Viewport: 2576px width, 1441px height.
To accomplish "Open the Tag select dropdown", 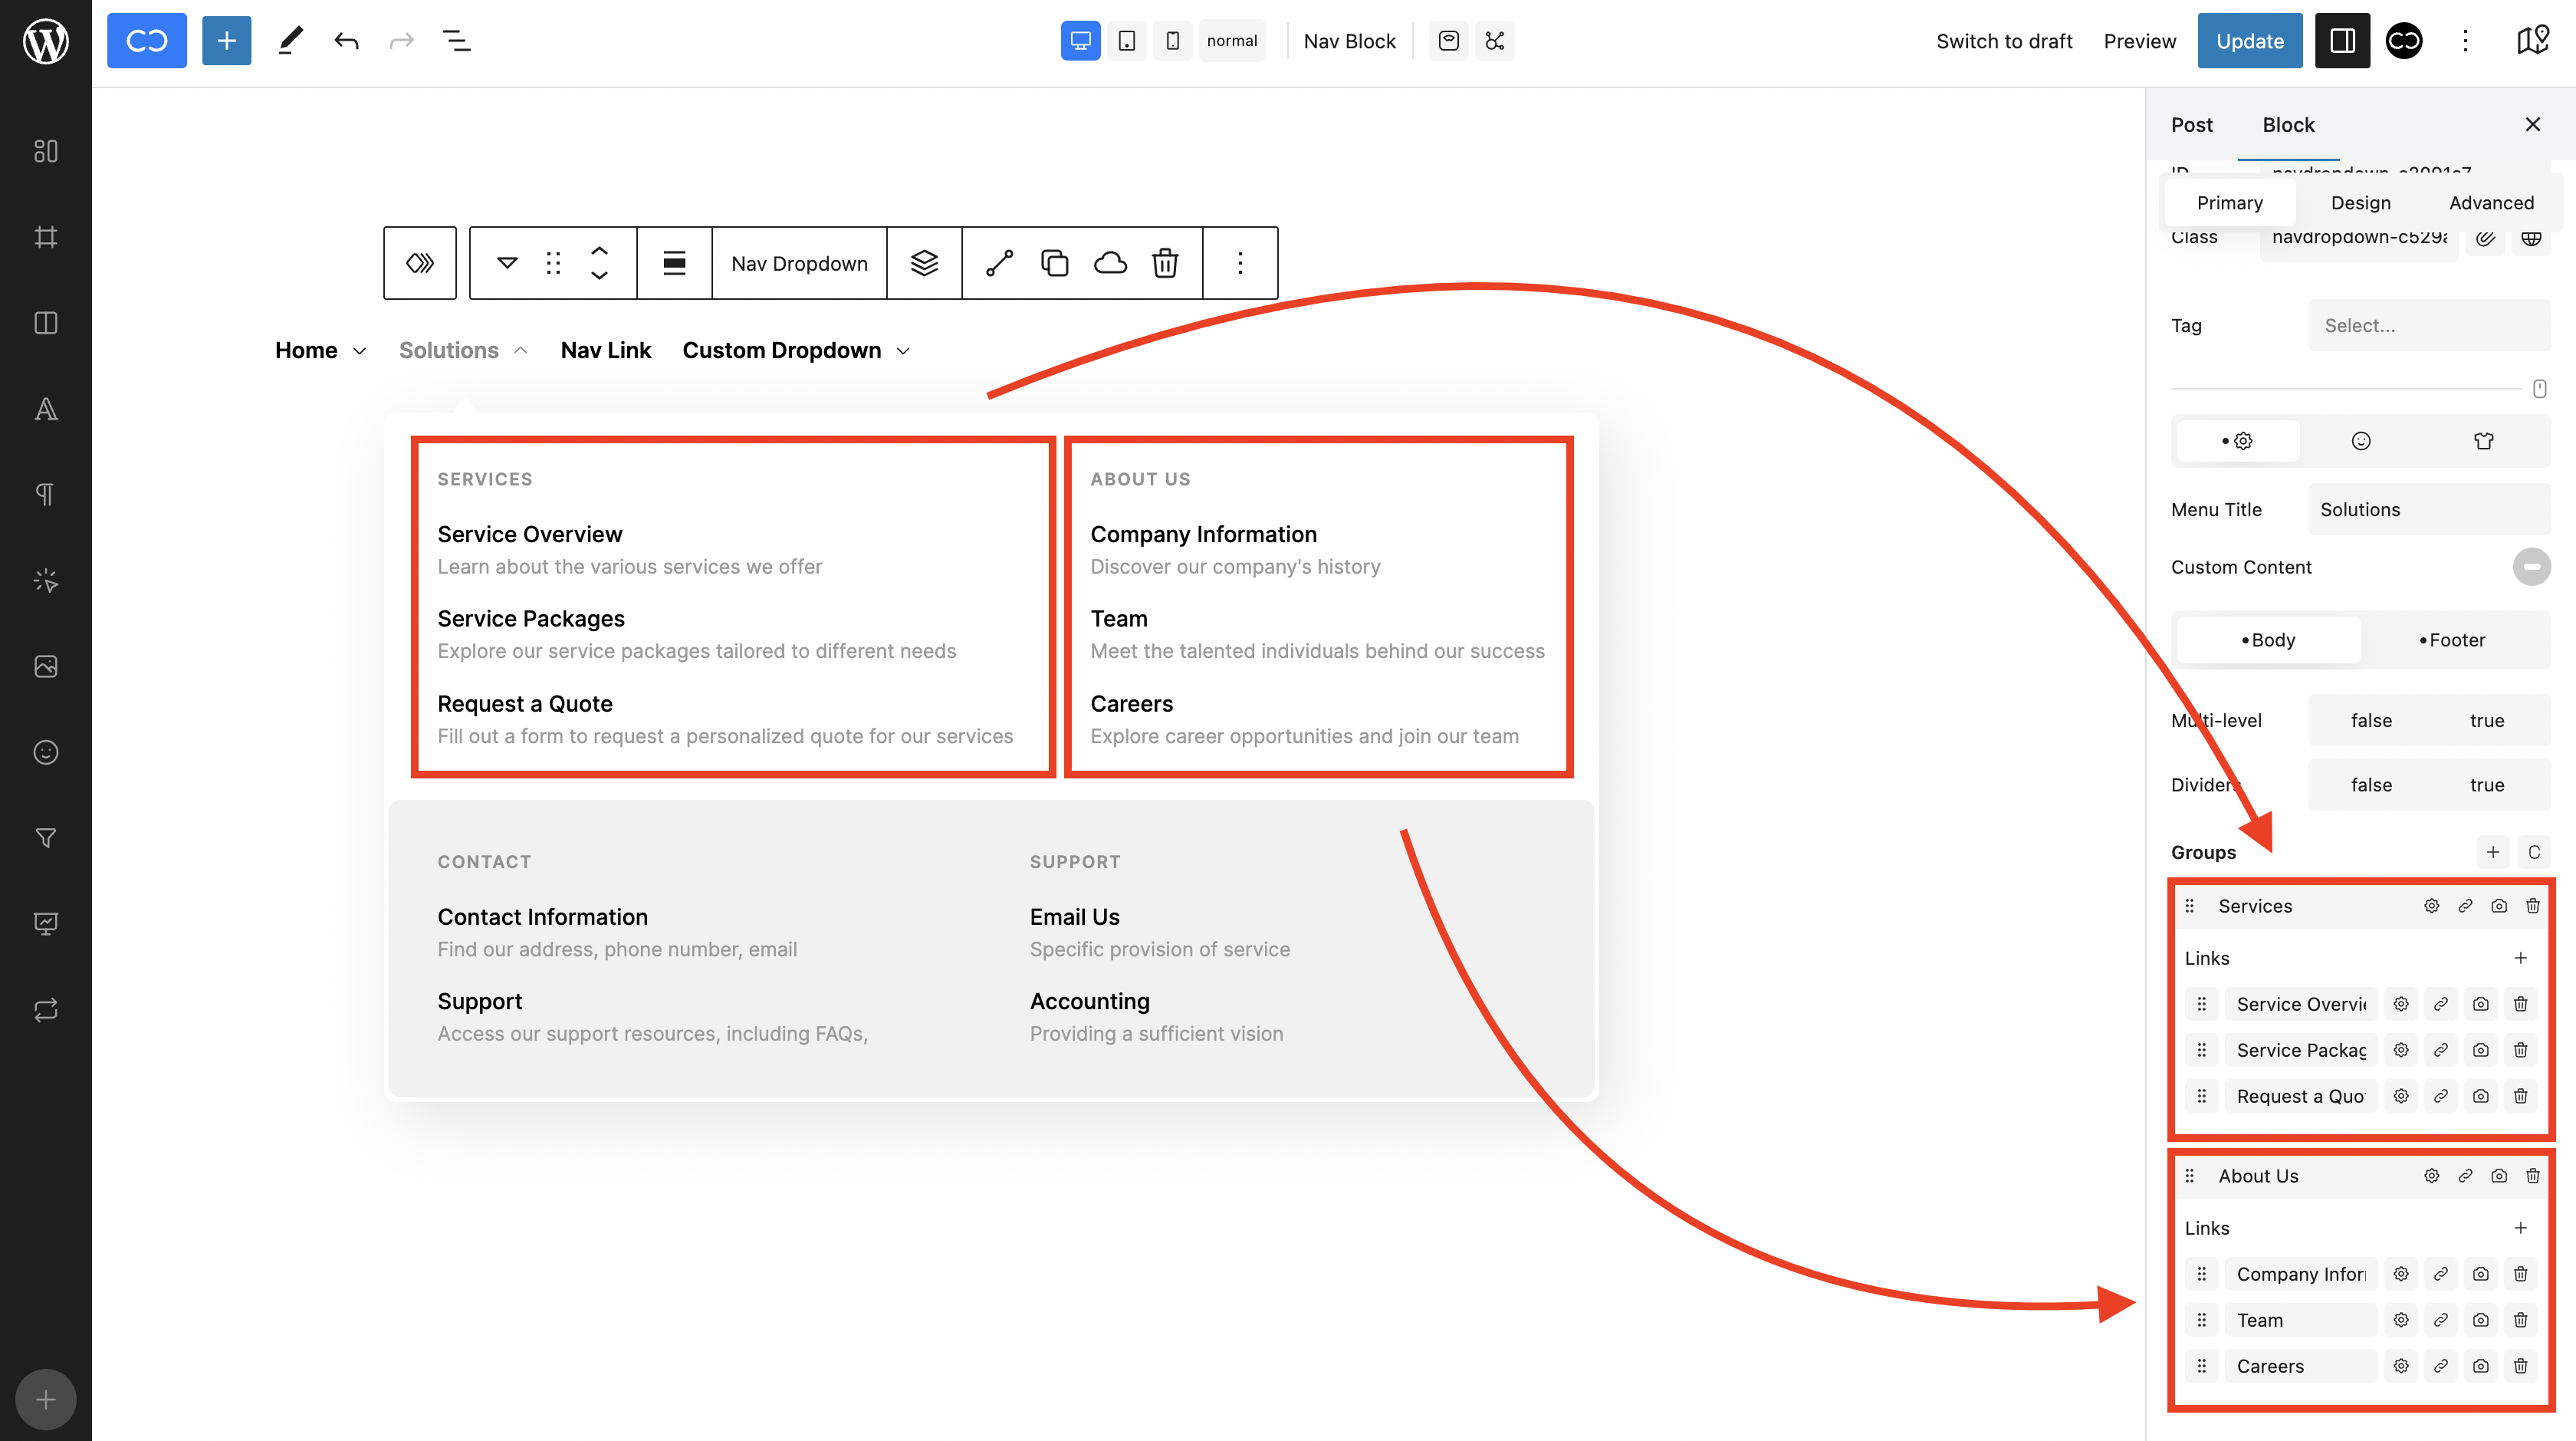I will click(x=2428, y=325).
